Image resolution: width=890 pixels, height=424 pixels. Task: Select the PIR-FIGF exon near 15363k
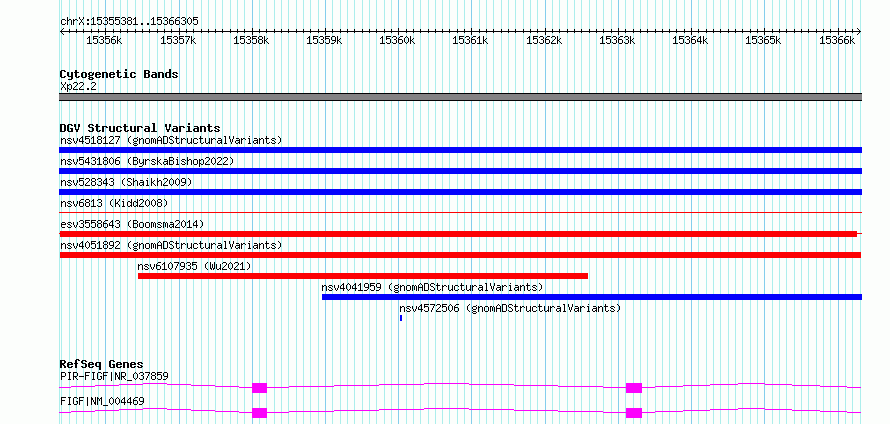pyautogui.click(x=634, y=388)
